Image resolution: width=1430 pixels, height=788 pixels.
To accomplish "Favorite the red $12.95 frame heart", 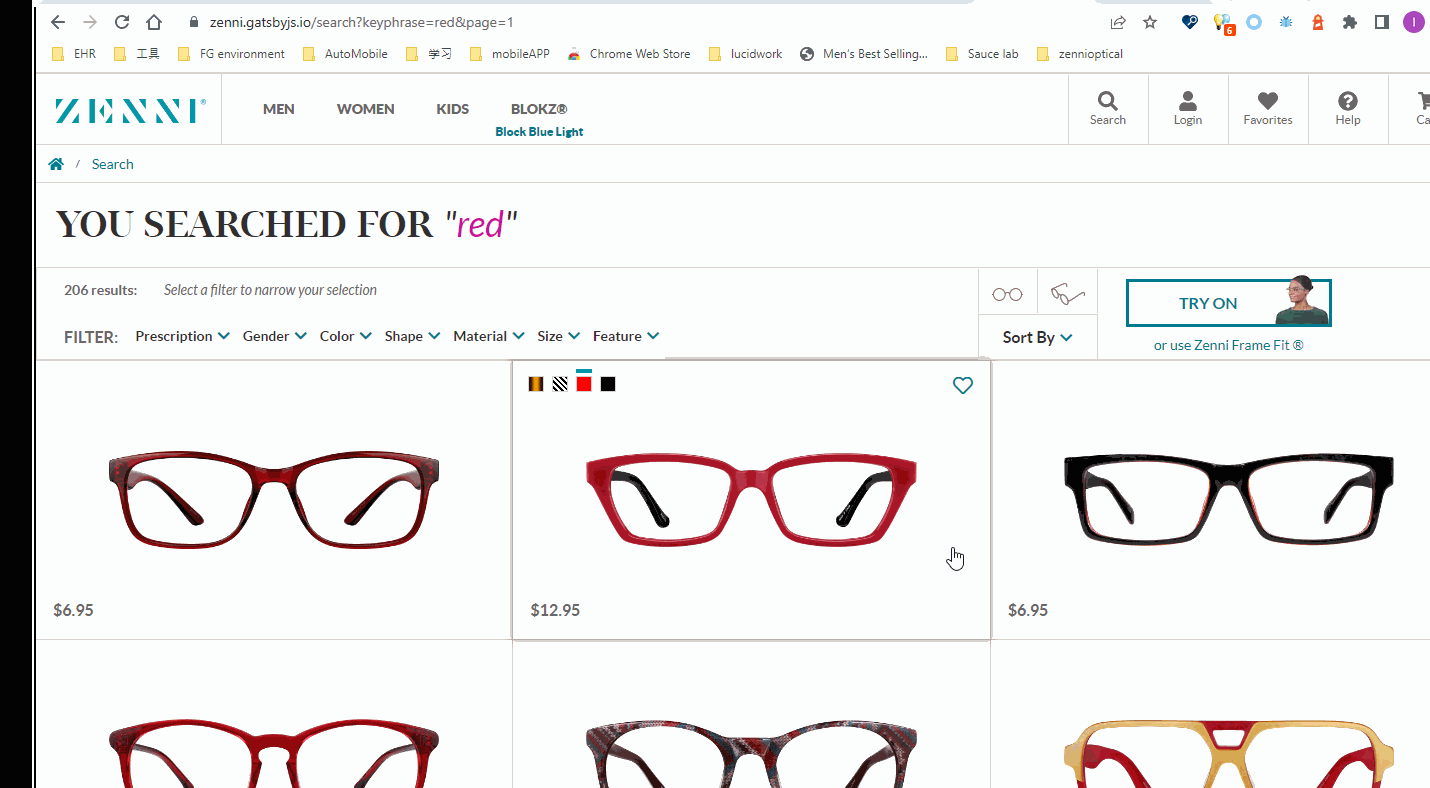I will point(962,385).
